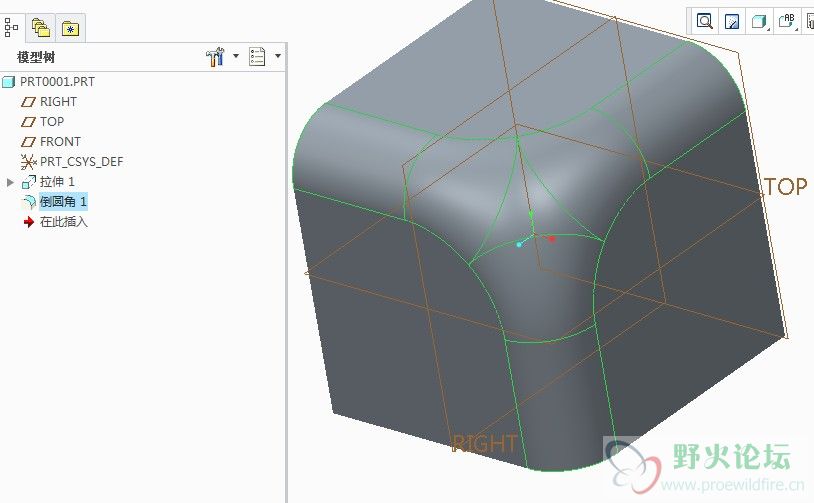
Task: Click the tree Show list icon
Action: tap(257, 56)
